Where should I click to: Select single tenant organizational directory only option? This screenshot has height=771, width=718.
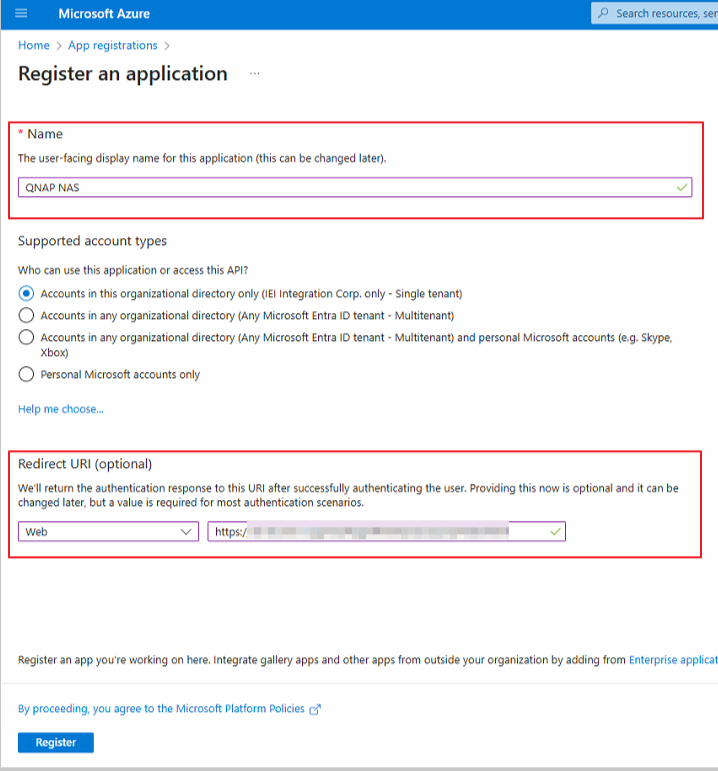25,294
